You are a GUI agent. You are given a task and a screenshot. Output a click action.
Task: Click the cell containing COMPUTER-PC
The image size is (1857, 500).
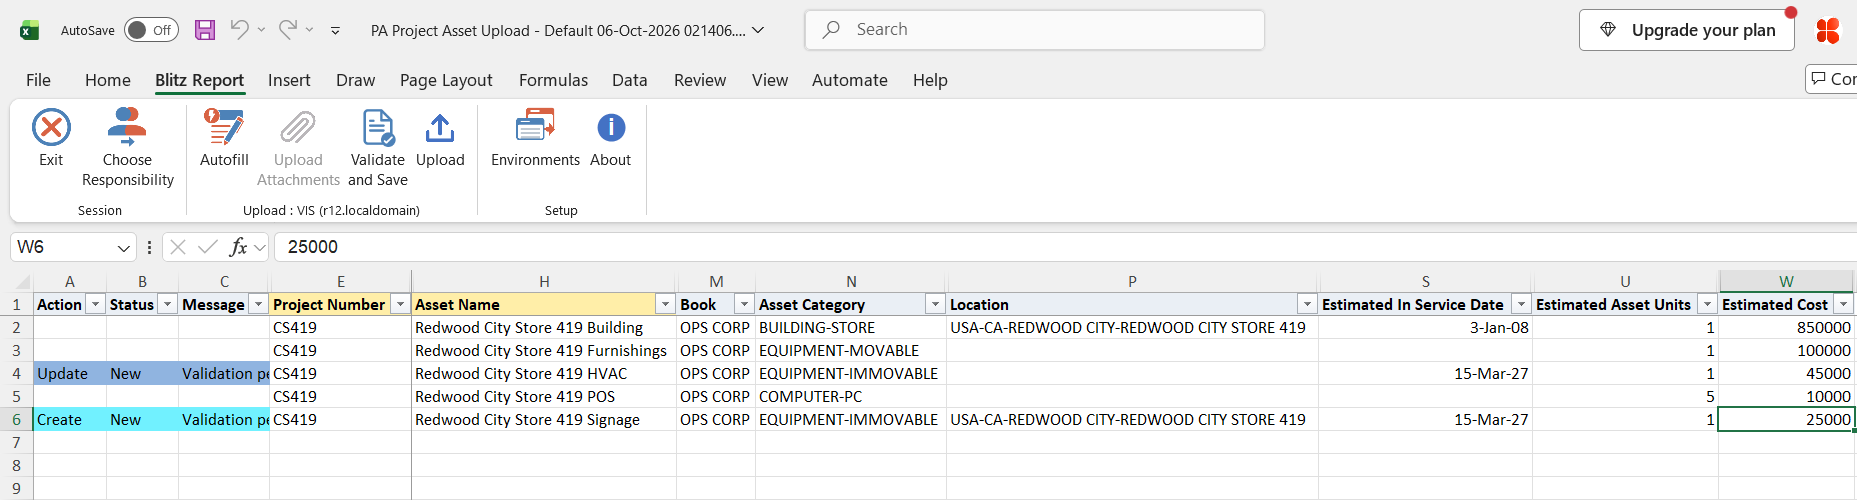point(851,396)
